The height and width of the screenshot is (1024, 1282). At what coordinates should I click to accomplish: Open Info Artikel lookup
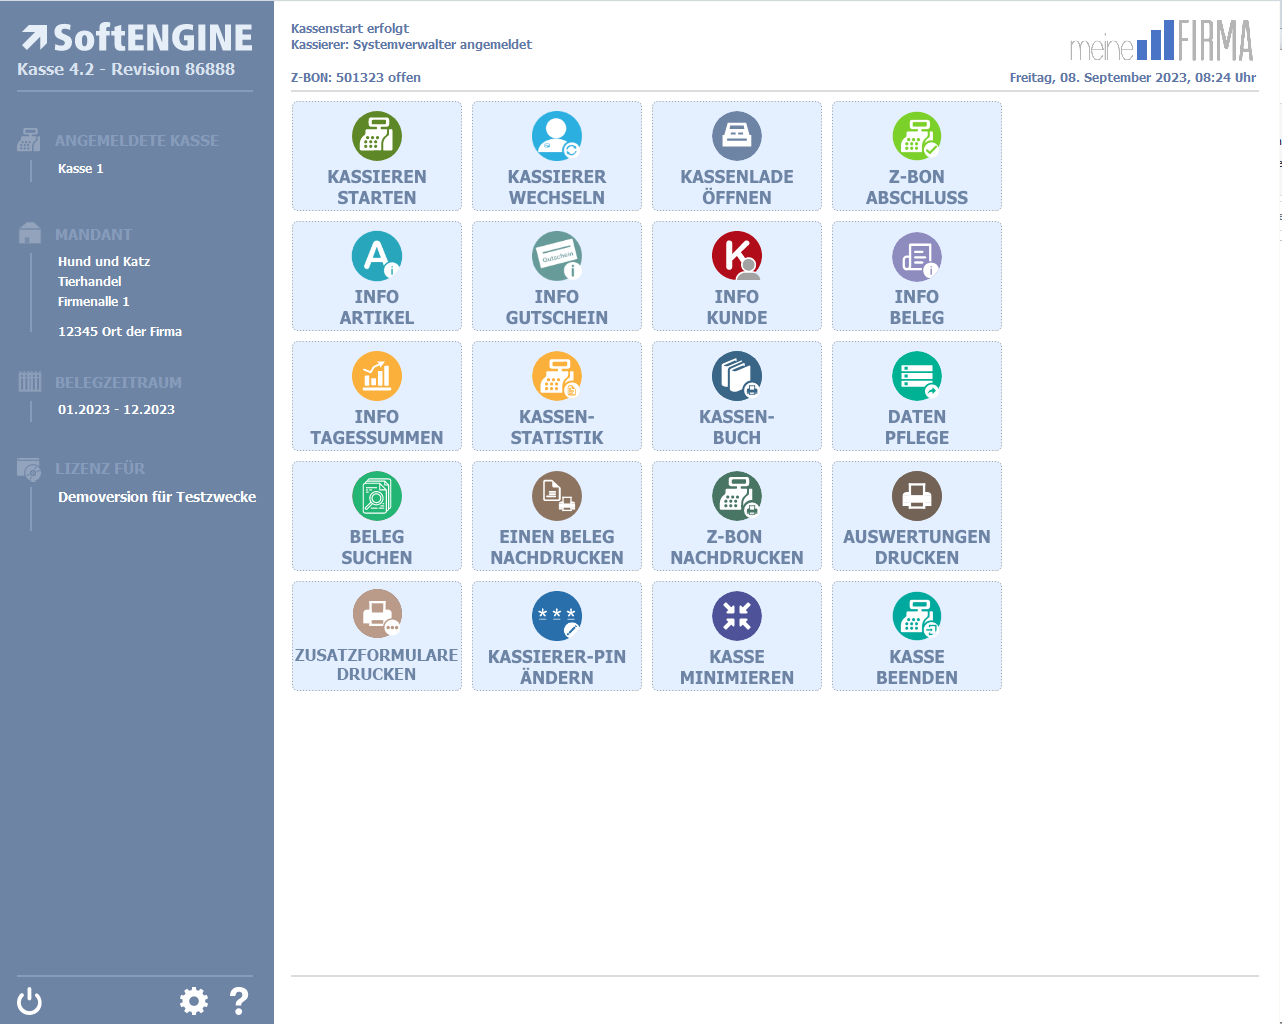coord(377,276)
